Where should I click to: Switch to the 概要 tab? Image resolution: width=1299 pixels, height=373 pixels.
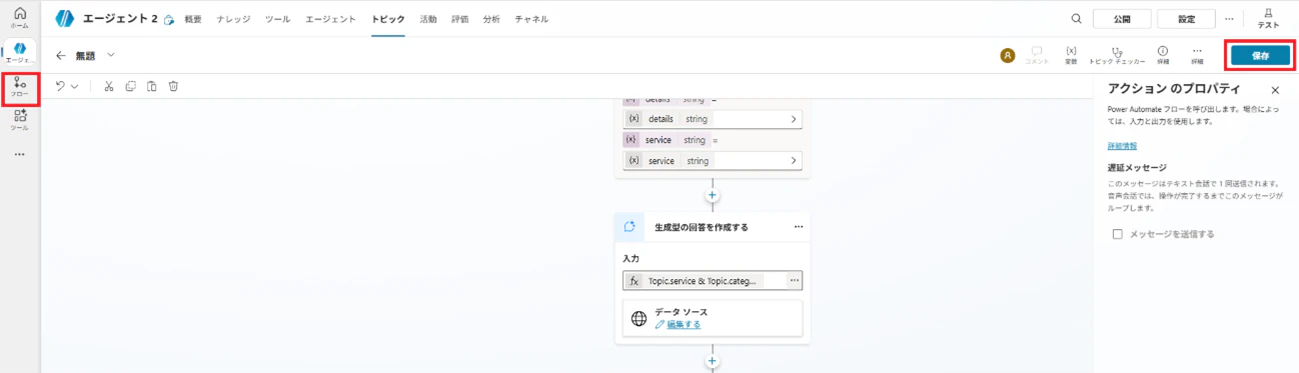[193, 19]
